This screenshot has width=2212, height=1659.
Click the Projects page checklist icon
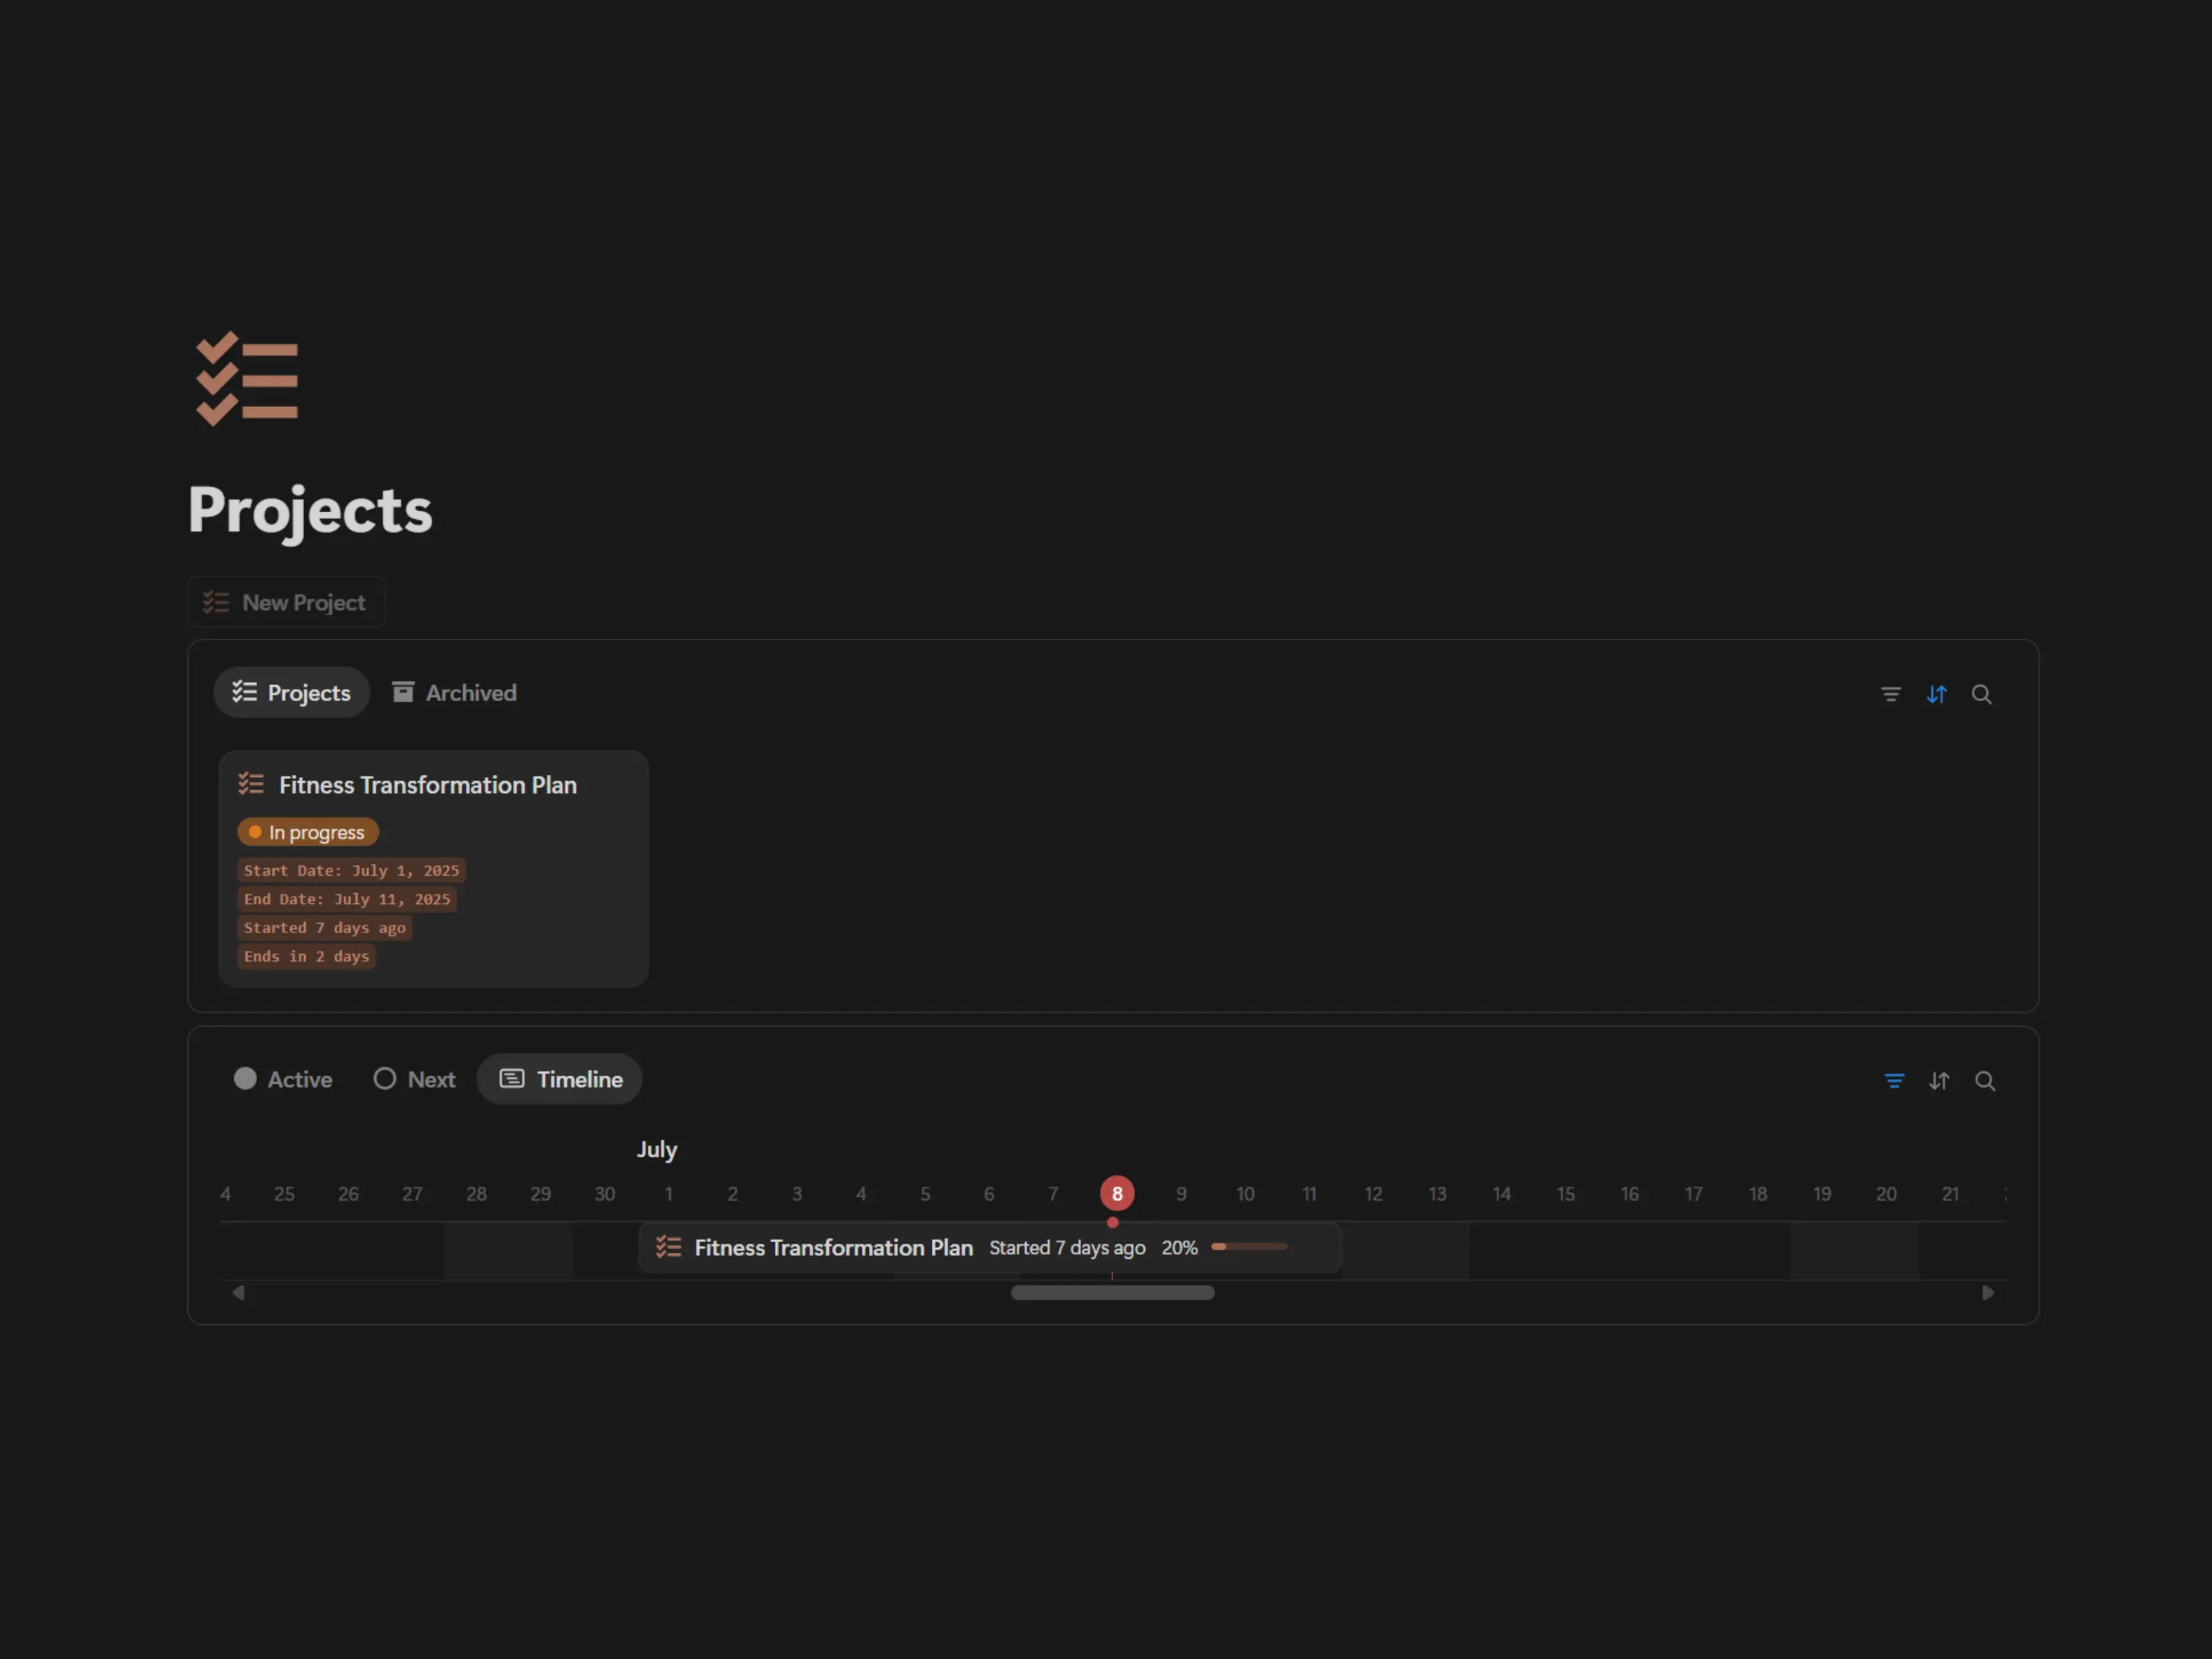tap(247, 379)
